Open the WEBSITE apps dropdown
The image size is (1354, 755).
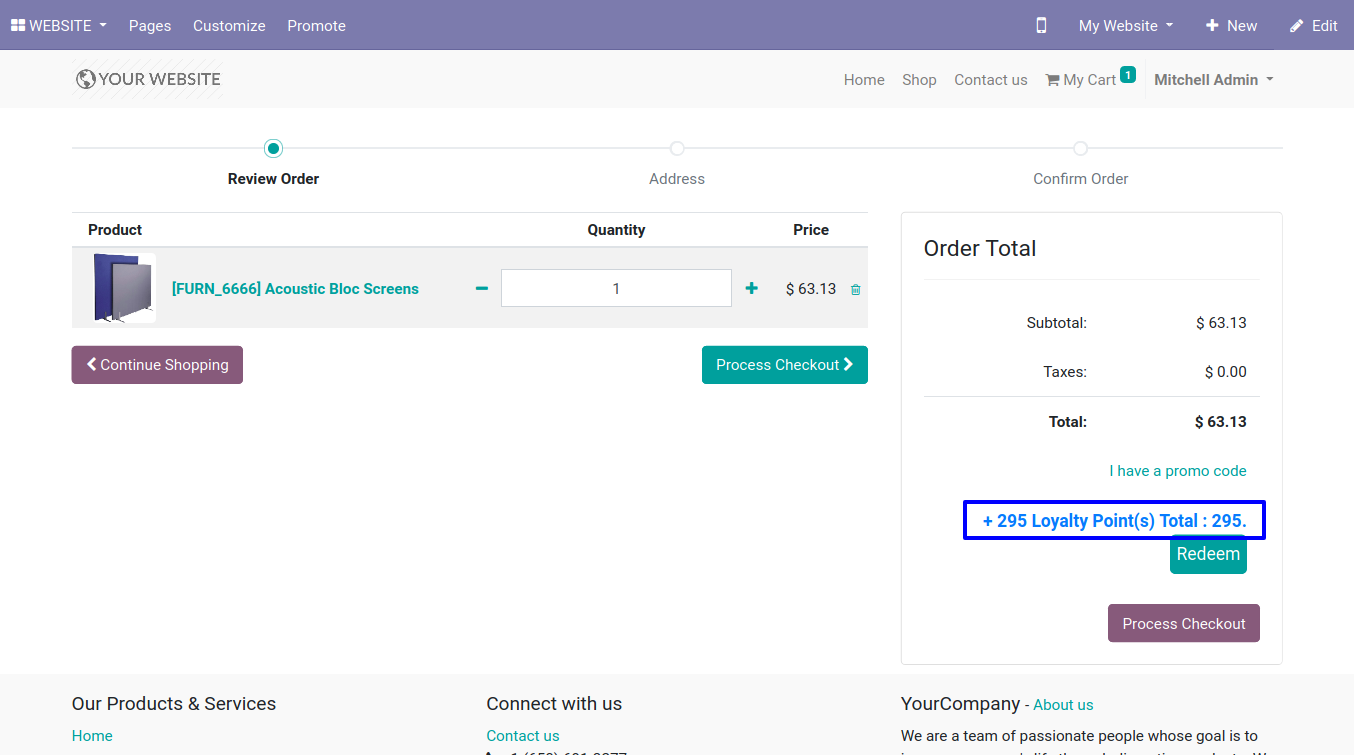[59, 26]
